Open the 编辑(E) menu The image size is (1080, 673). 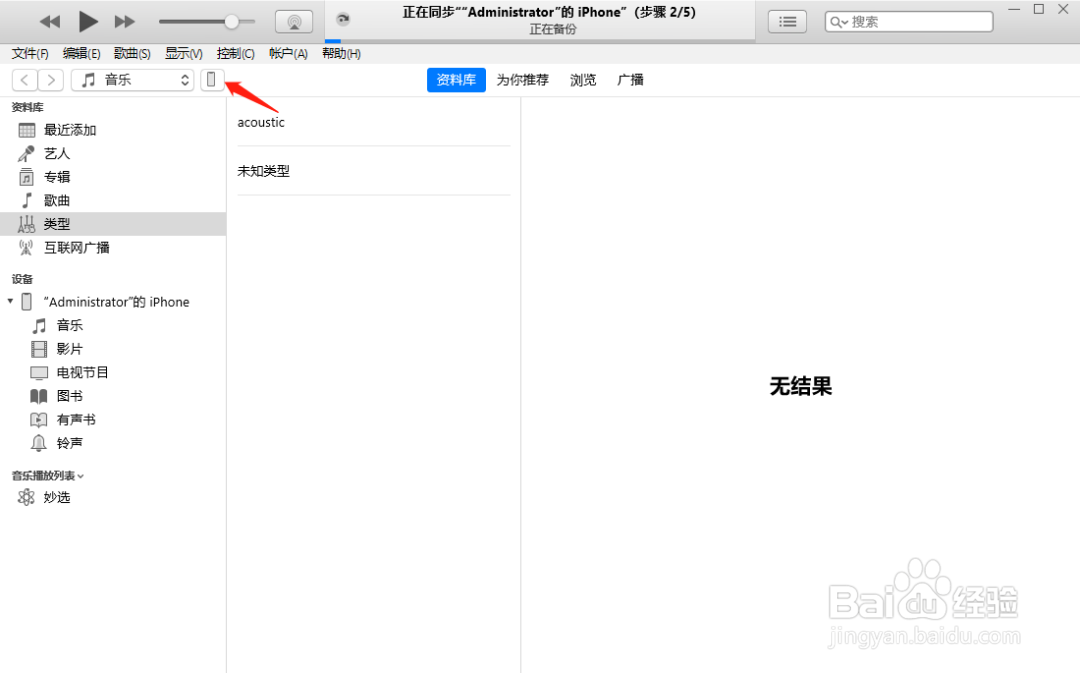click(x=81, y=54)
